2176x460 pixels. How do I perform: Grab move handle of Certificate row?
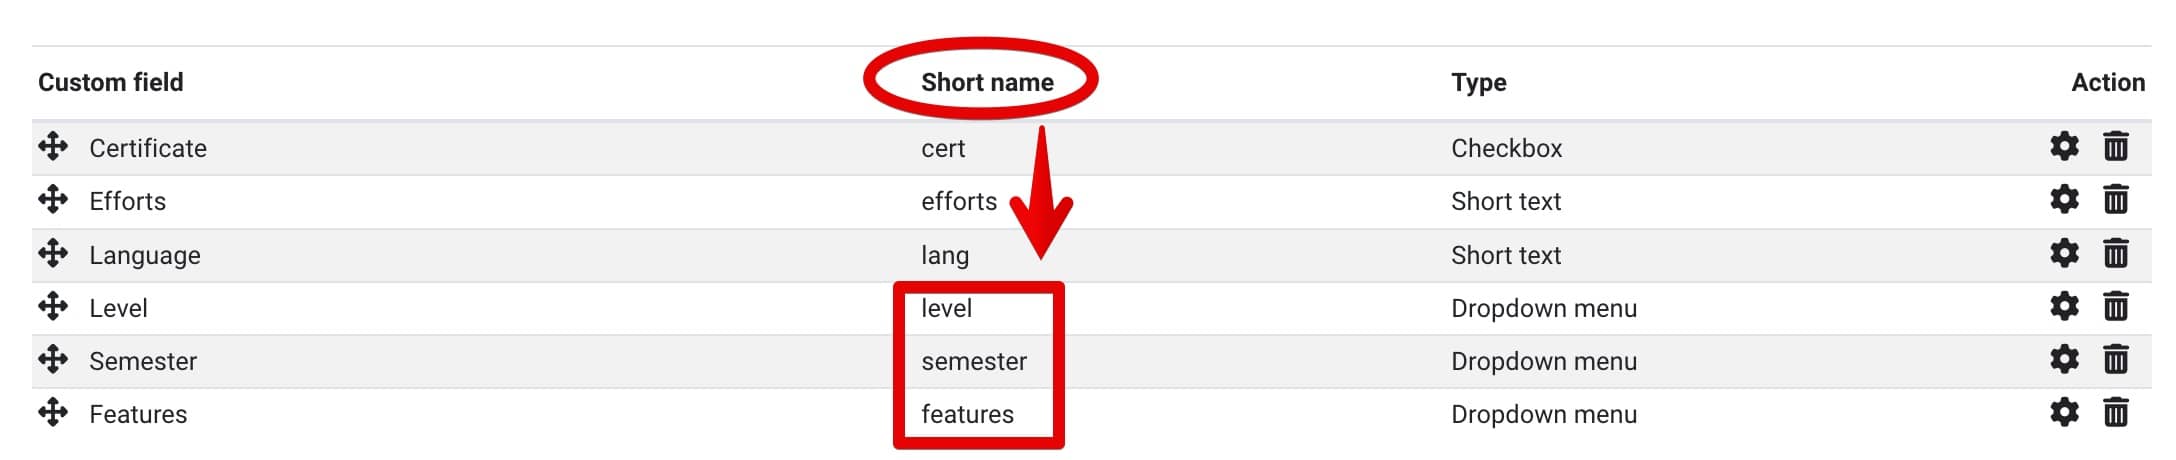click(x=53, y=147)
